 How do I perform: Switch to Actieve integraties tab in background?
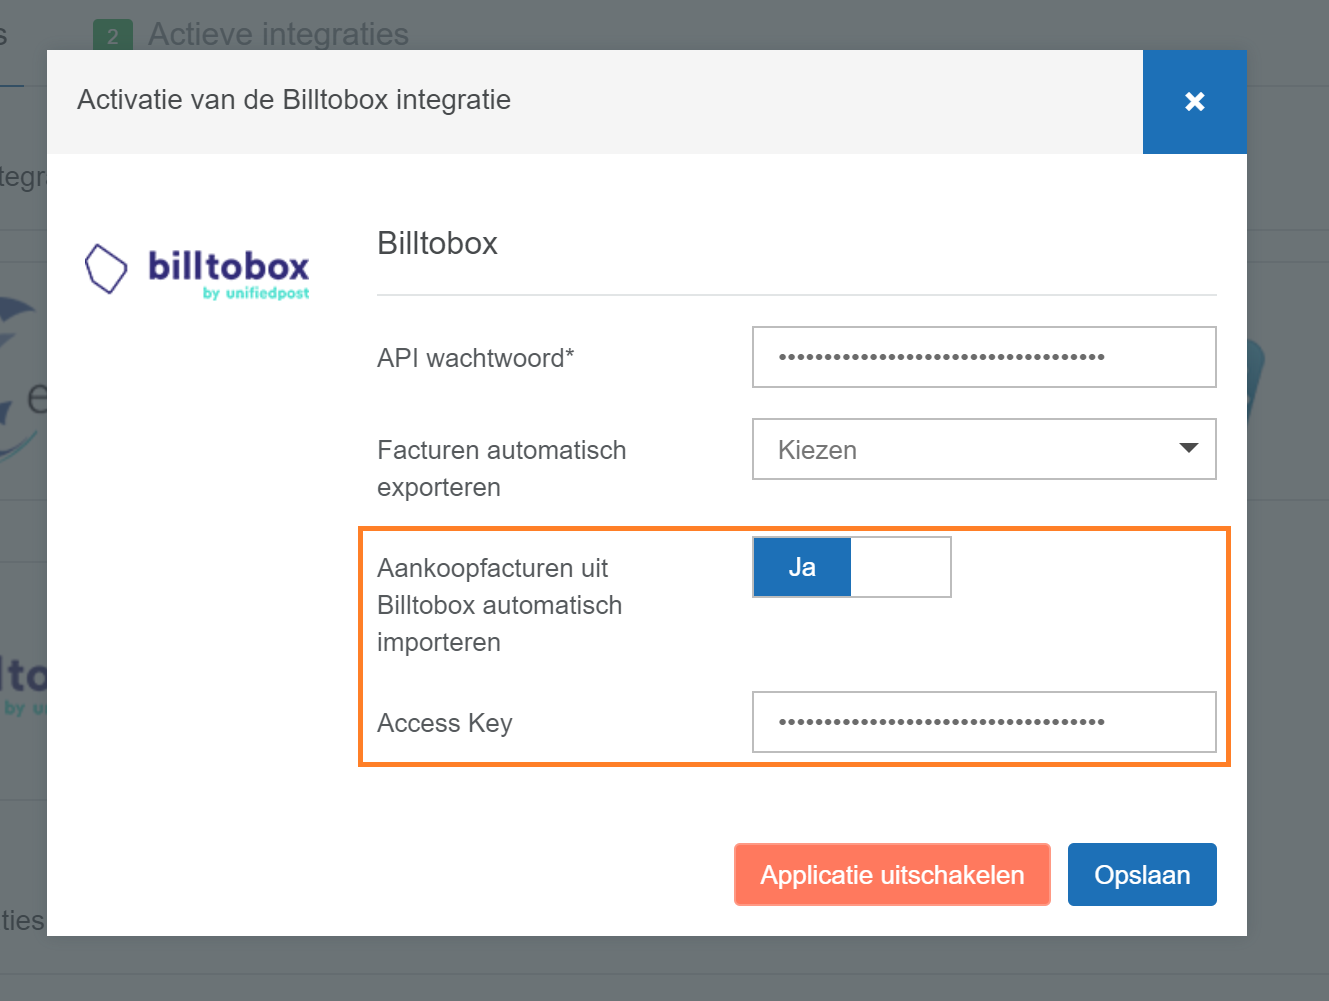click(x=251, y=34)
